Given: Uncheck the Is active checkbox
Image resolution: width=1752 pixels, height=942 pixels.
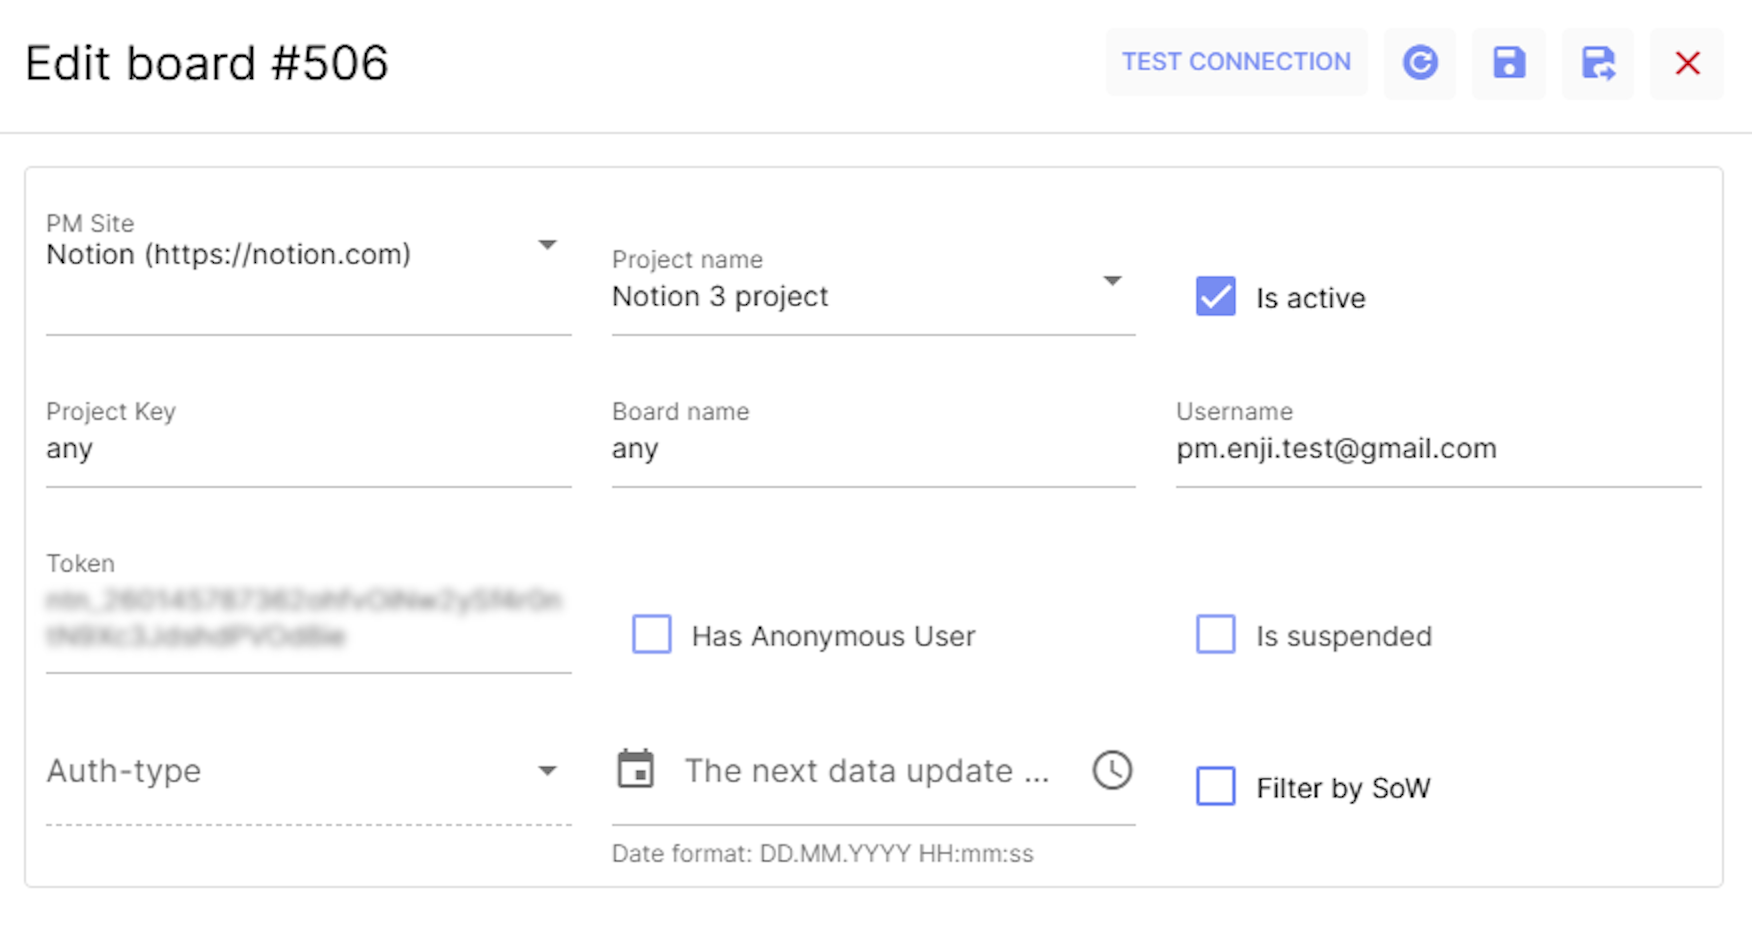Looking at the screenshot, I should 1216,297.
